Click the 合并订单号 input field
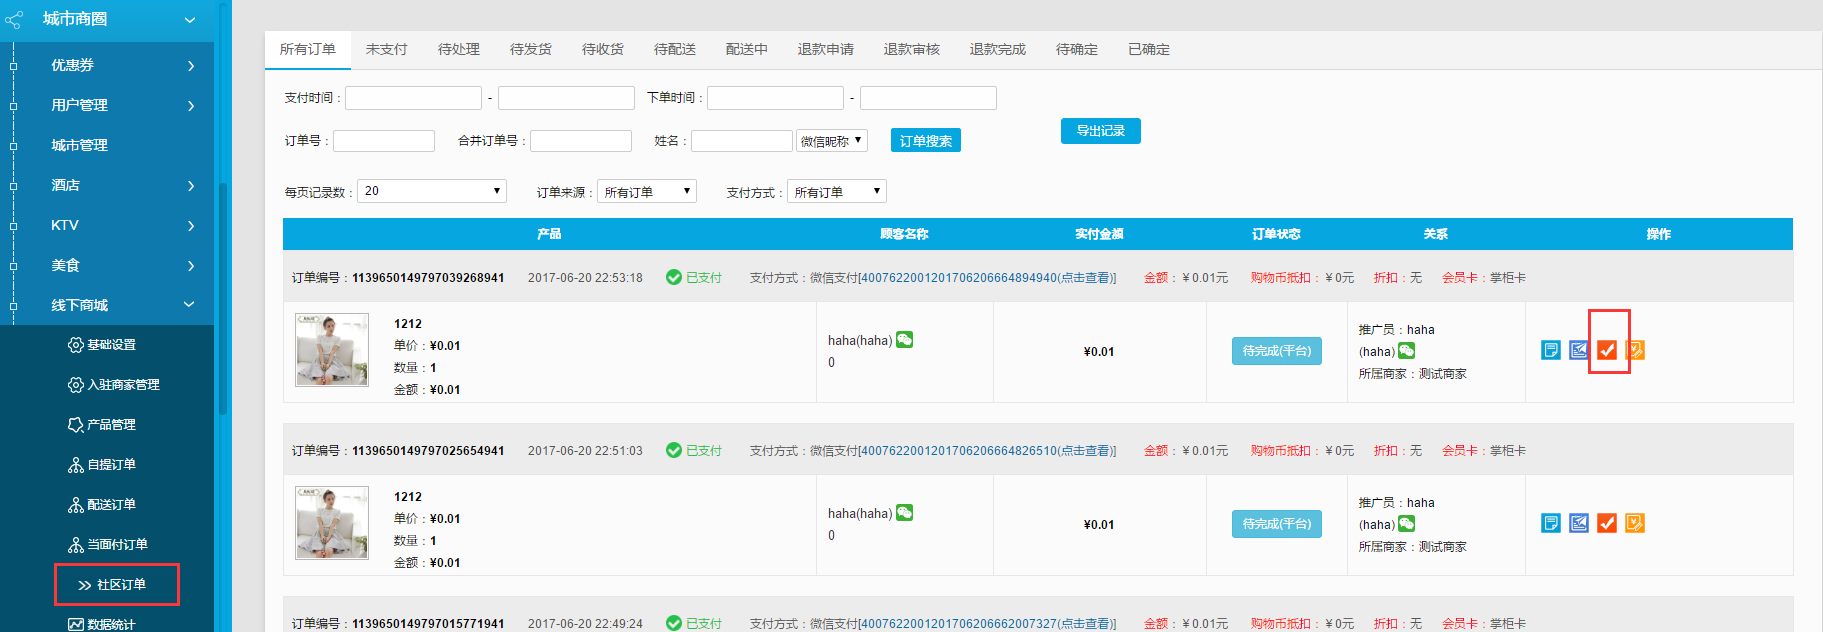This screenshot has width=1823, height=632. click(581, 141)
